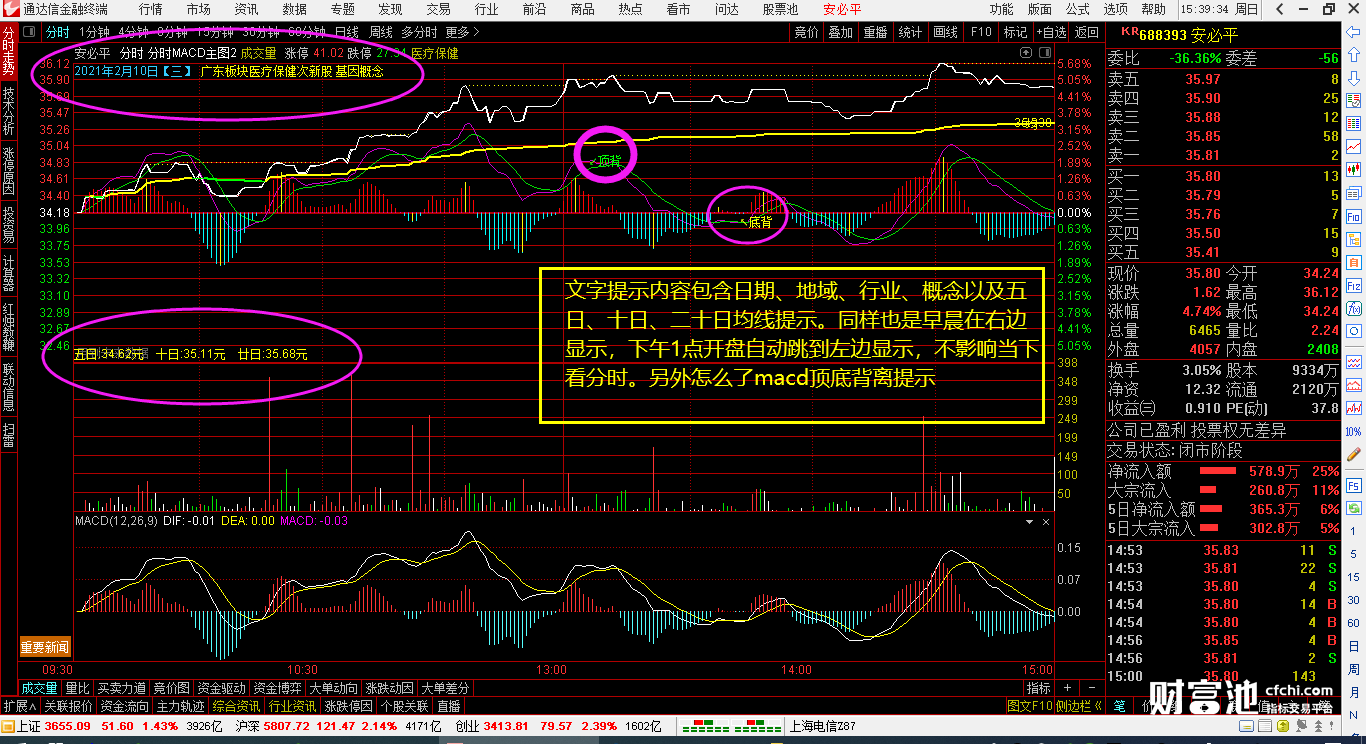Select the 资金驱动 indicator tab
The width and height of the screenshot is (1366, 744).
tap(221, 688)
